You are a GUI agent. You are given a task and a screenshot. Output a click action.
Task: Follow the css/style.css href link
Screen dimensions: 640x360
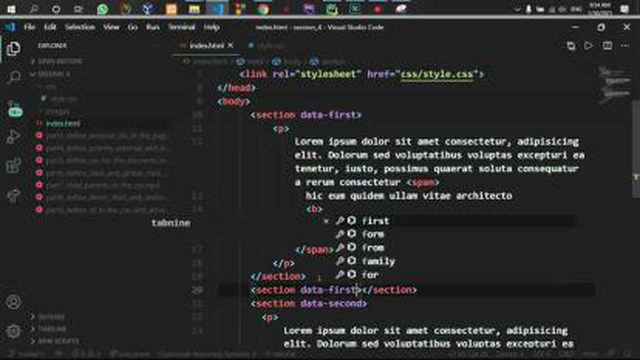[436, 74]
